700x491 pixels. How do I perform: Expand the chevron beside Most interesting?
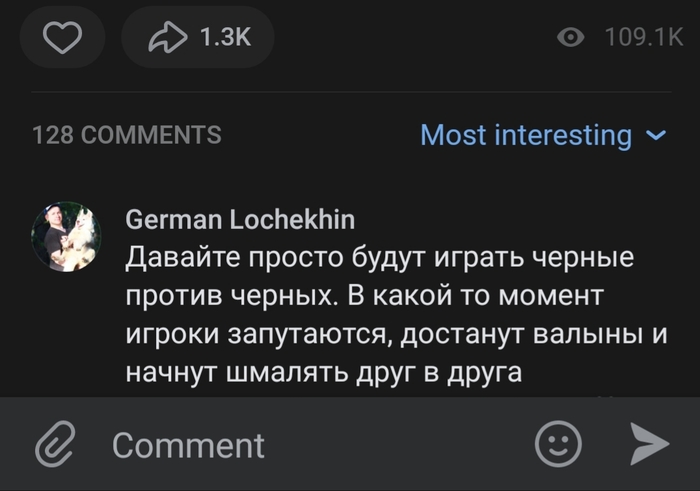click(x=657, y=135)
